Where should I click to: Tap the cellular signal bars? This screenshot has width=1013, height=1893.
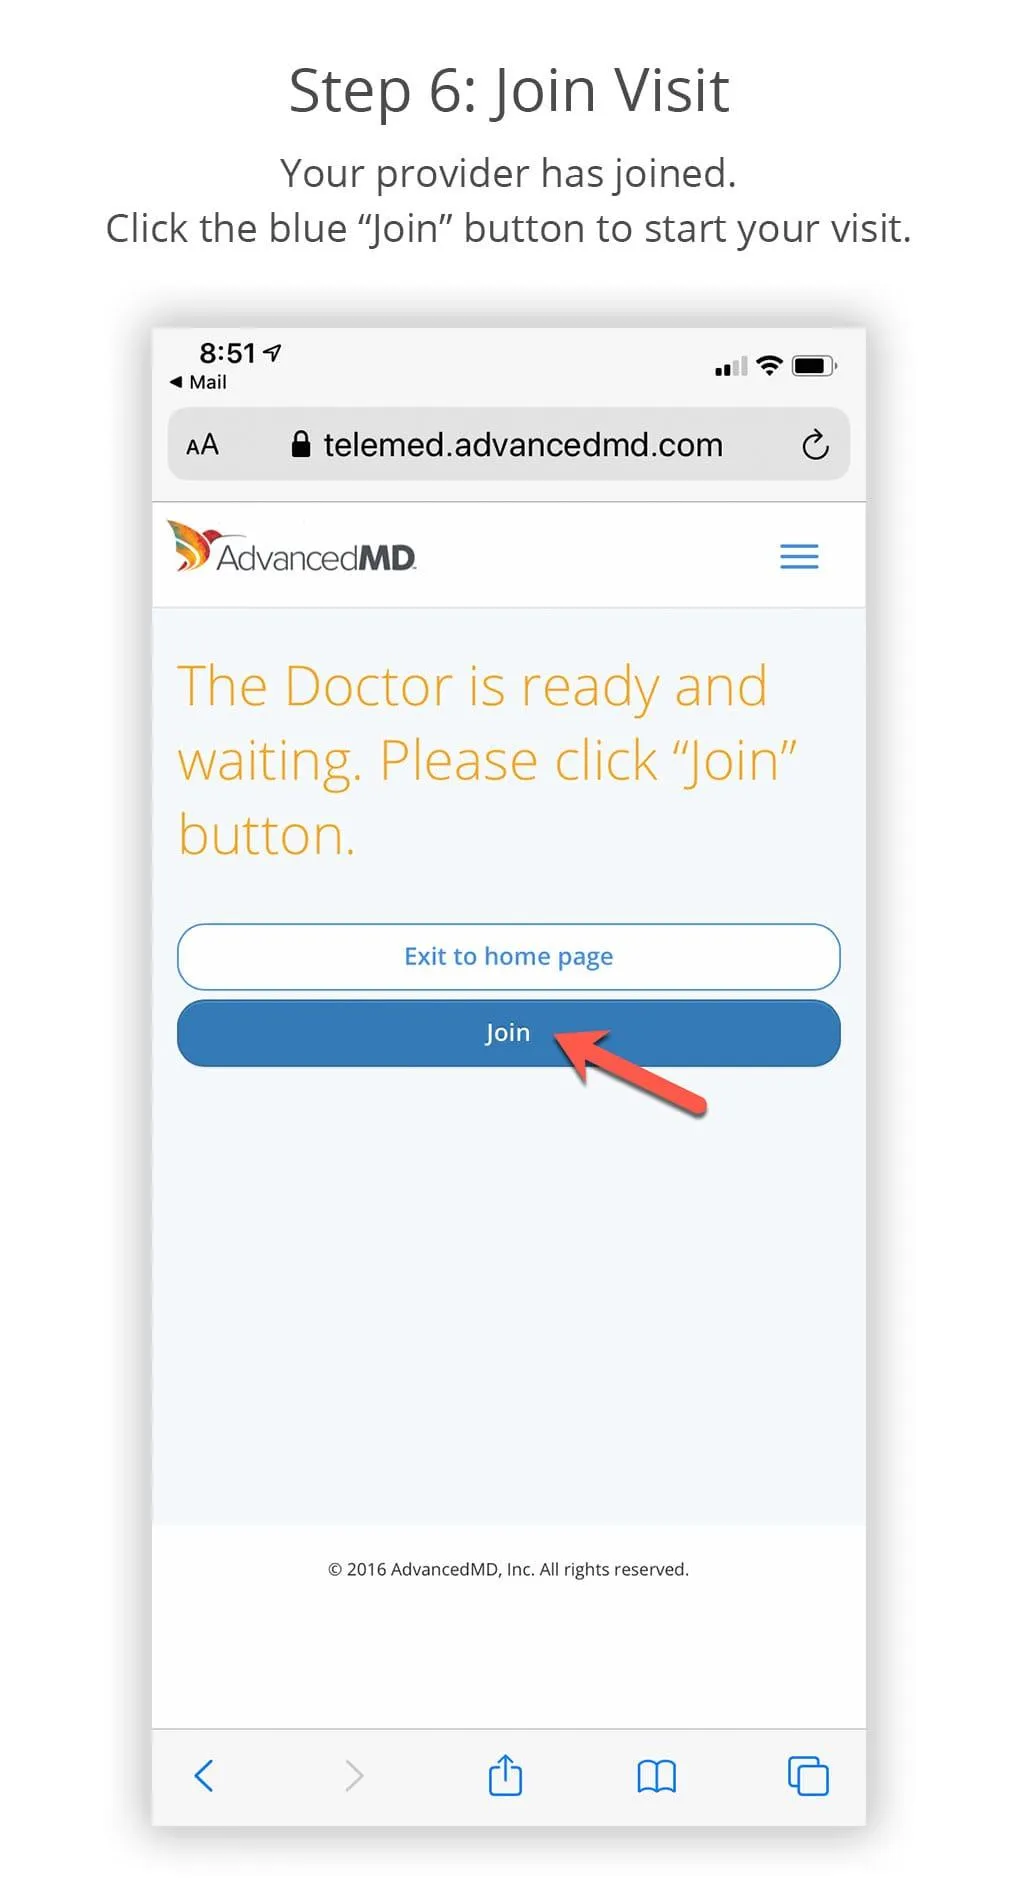731,366
